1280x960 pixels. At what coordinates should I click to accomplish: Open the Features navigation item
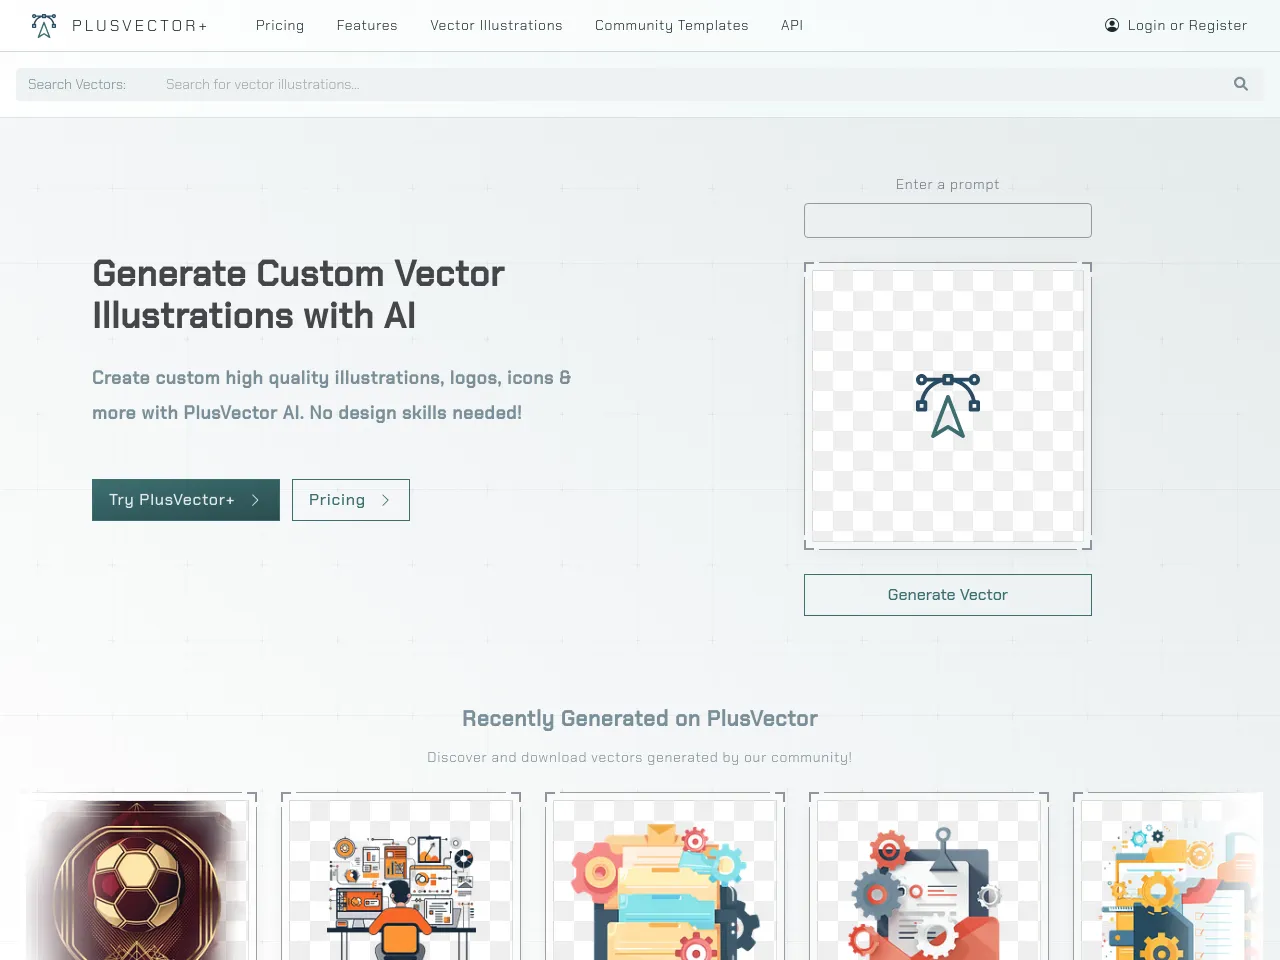(x=367, y=25)
